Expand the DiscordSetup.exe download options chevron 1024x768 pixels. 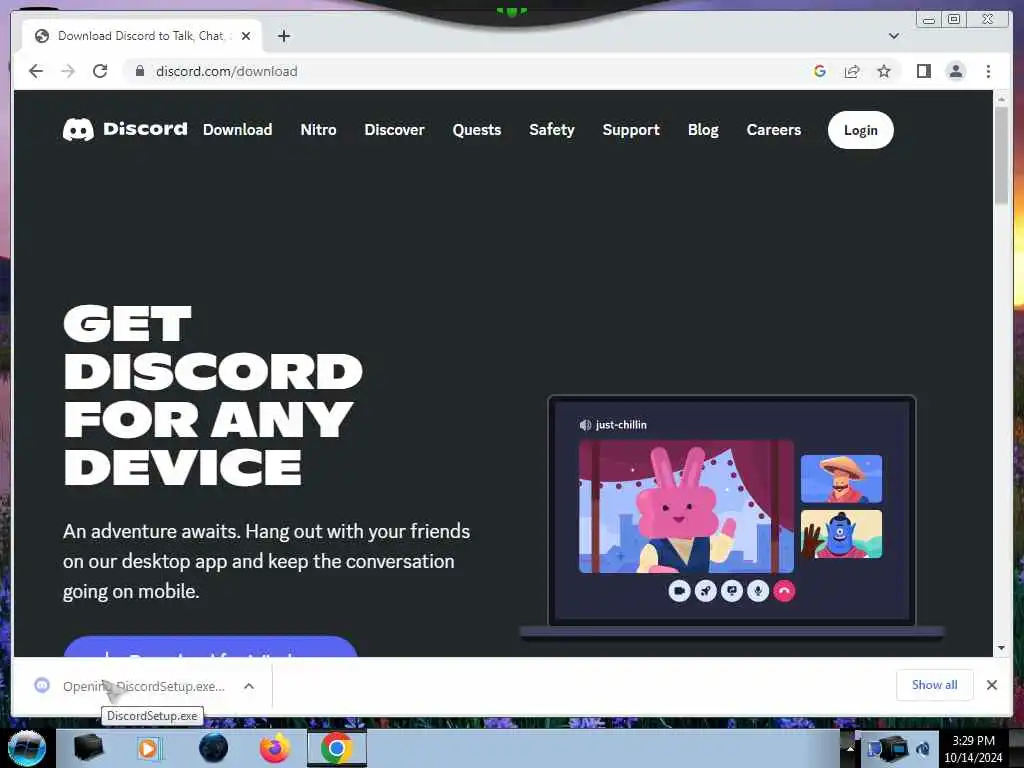pyautogui.click(x=249, y=686)
